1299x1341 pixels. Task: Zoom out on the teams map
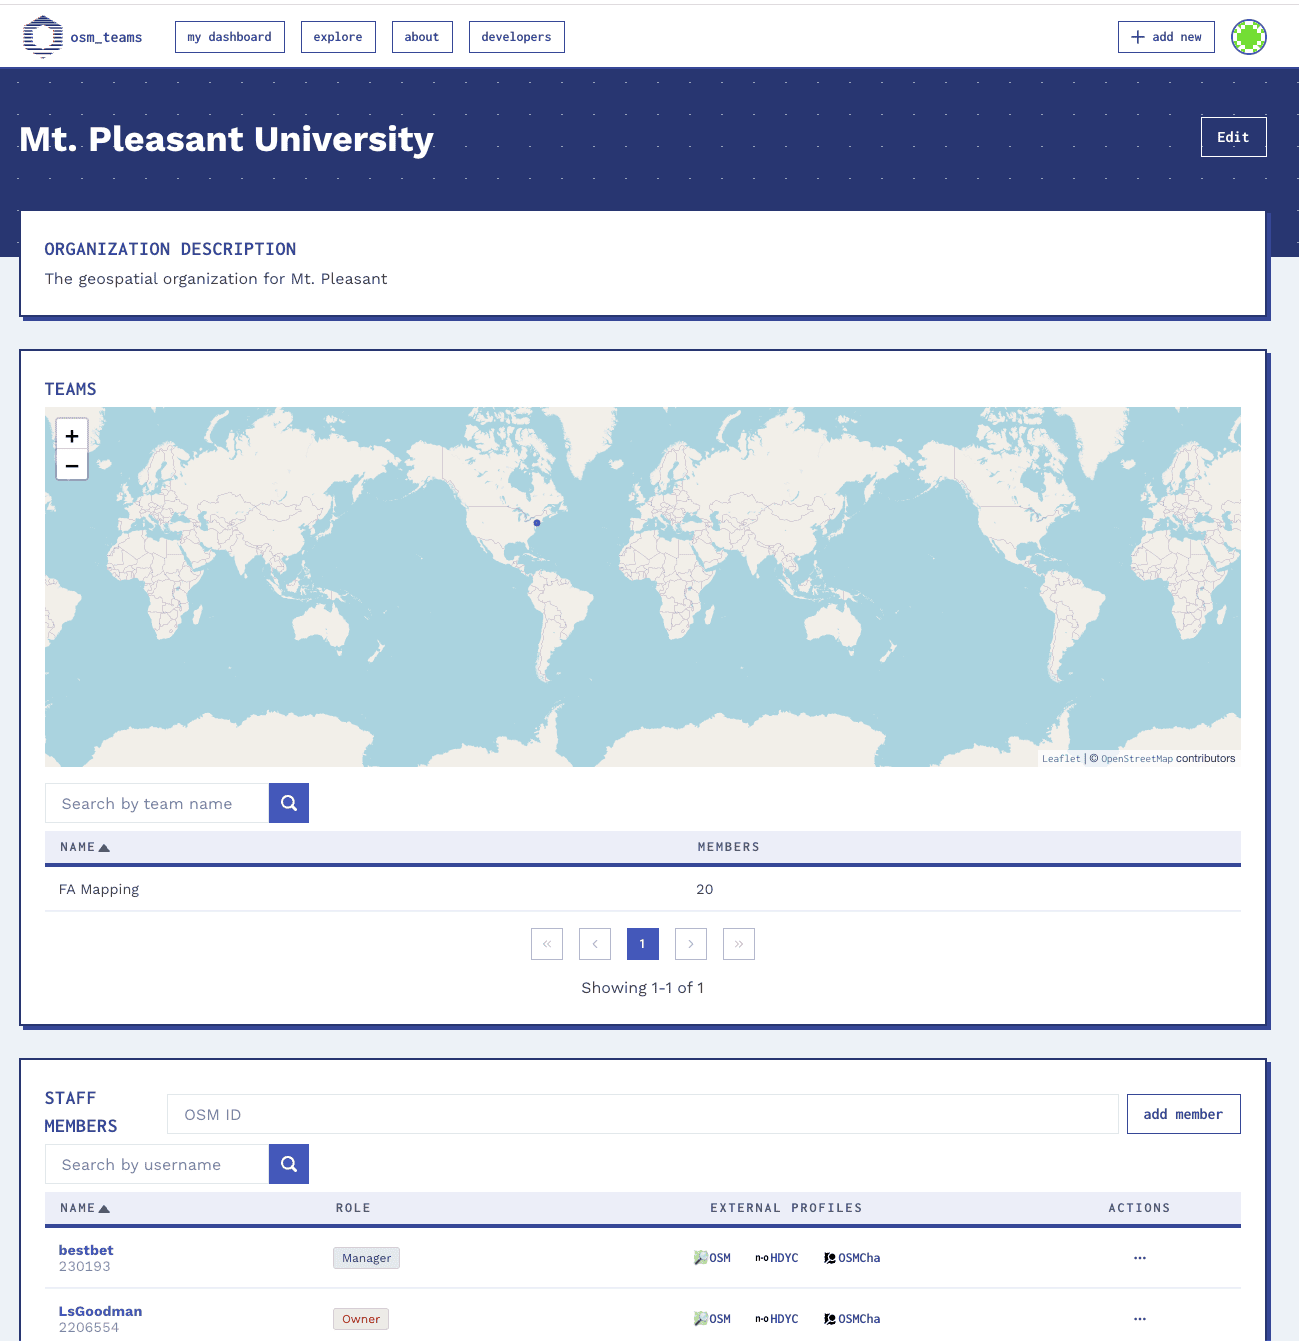coord(71,465)
